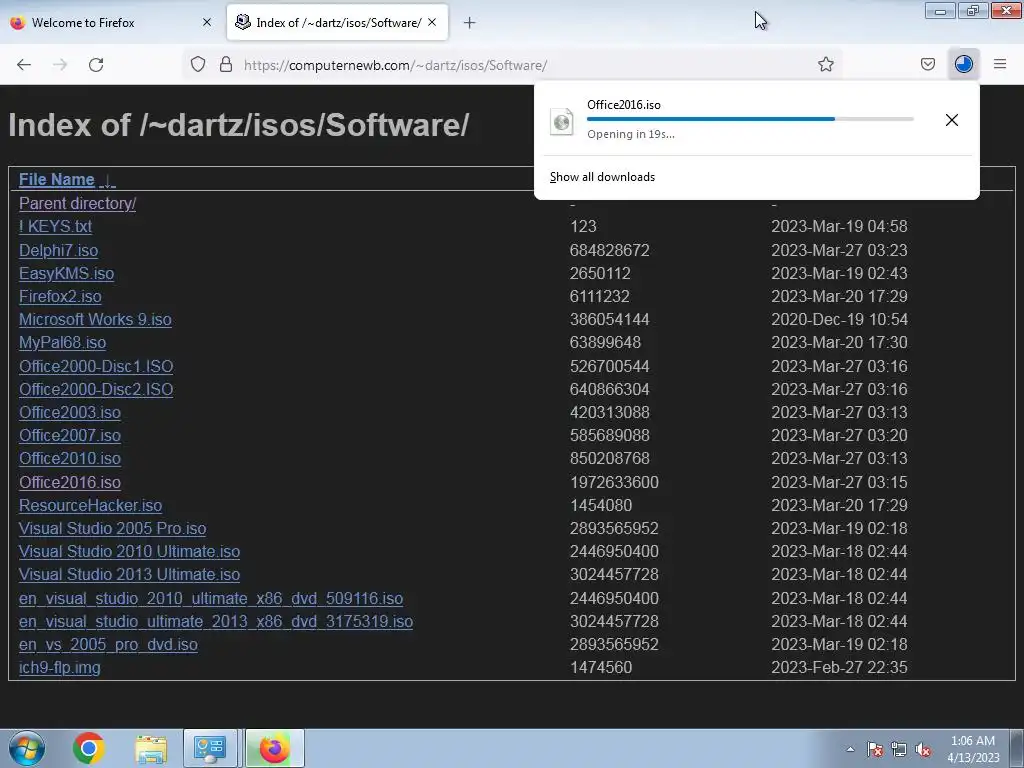Bookmark this page with the star icon

tap(825, 65)
